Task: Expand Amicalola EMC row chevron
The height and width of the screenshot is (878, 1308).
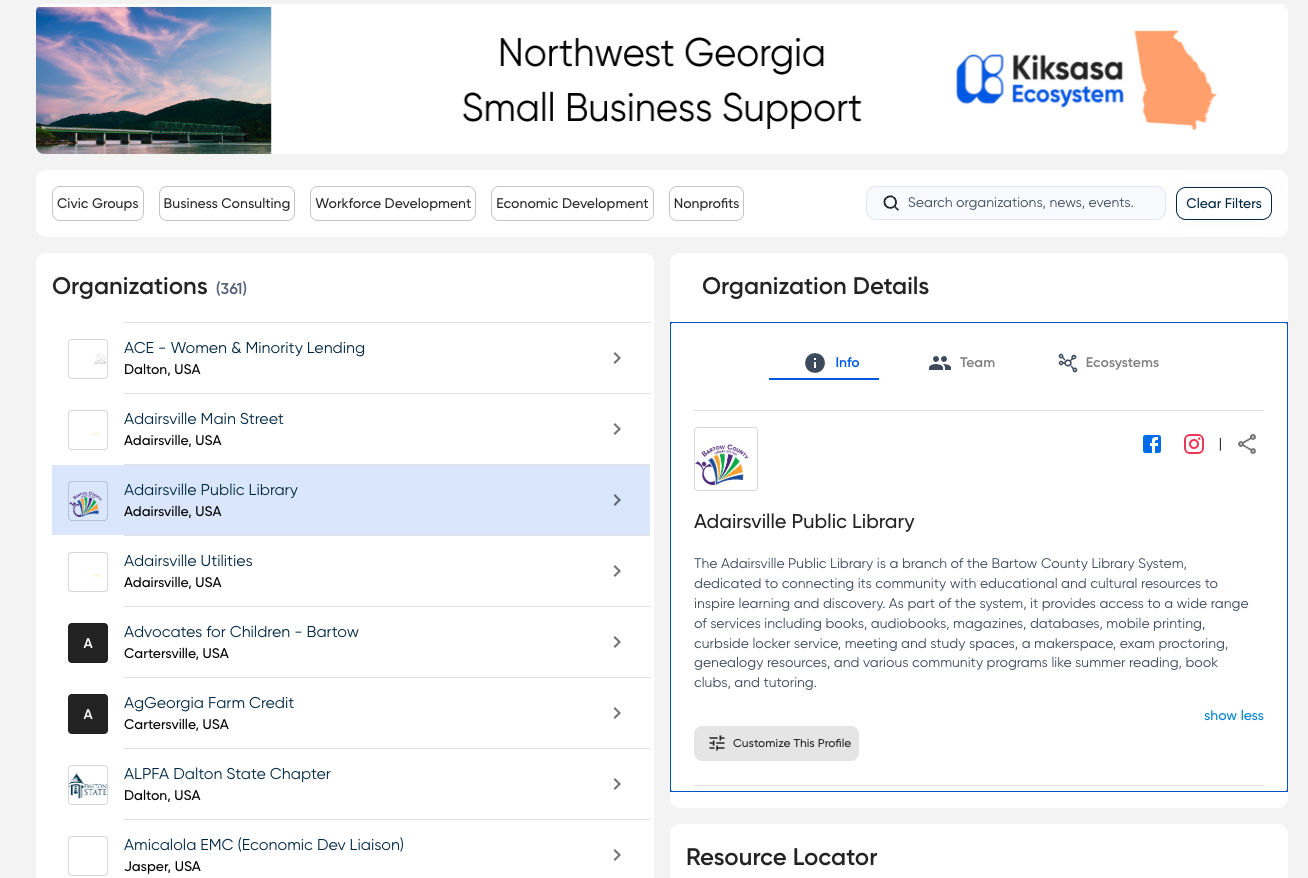Action: (x=617, y=855)
